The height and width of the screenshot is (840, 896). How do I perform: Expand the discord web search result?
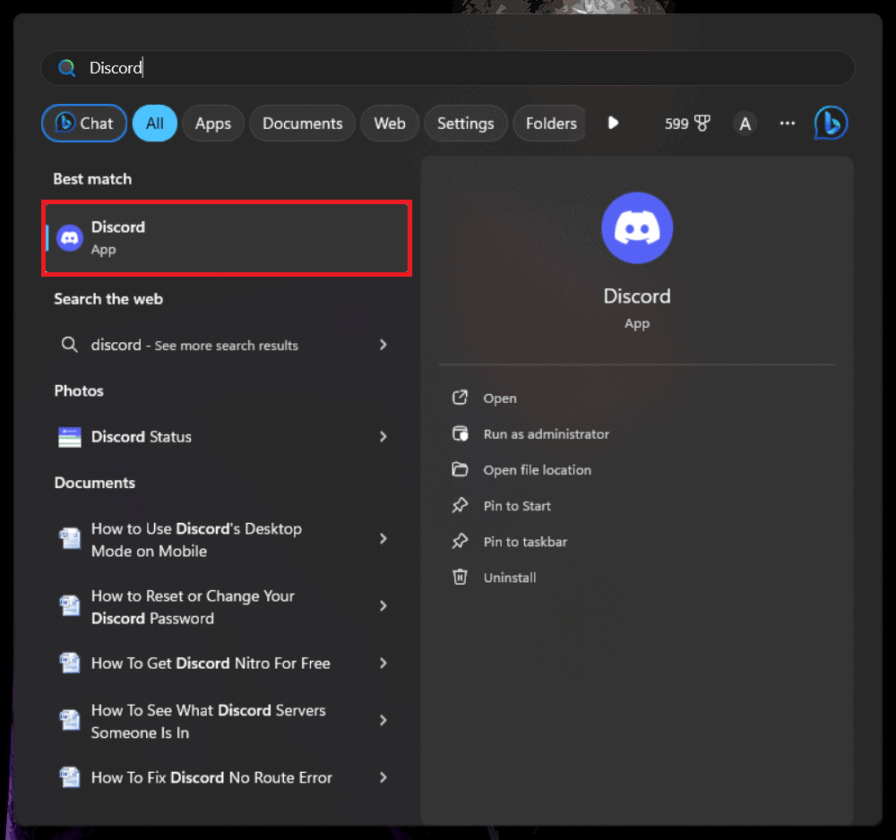[383, 344]
